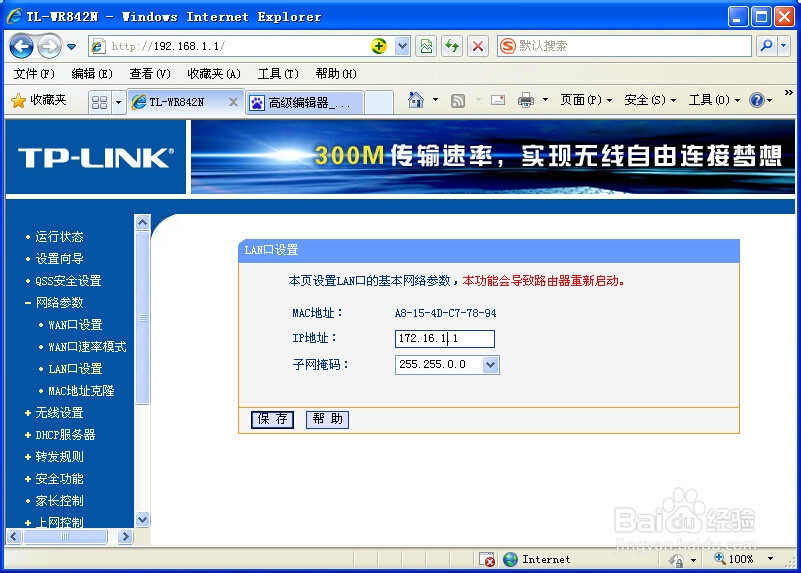Image resolution: width=801 pixels, height=573 pixels.
Task: Click the TP-LINK logo
Action: [x=96, y=157]
